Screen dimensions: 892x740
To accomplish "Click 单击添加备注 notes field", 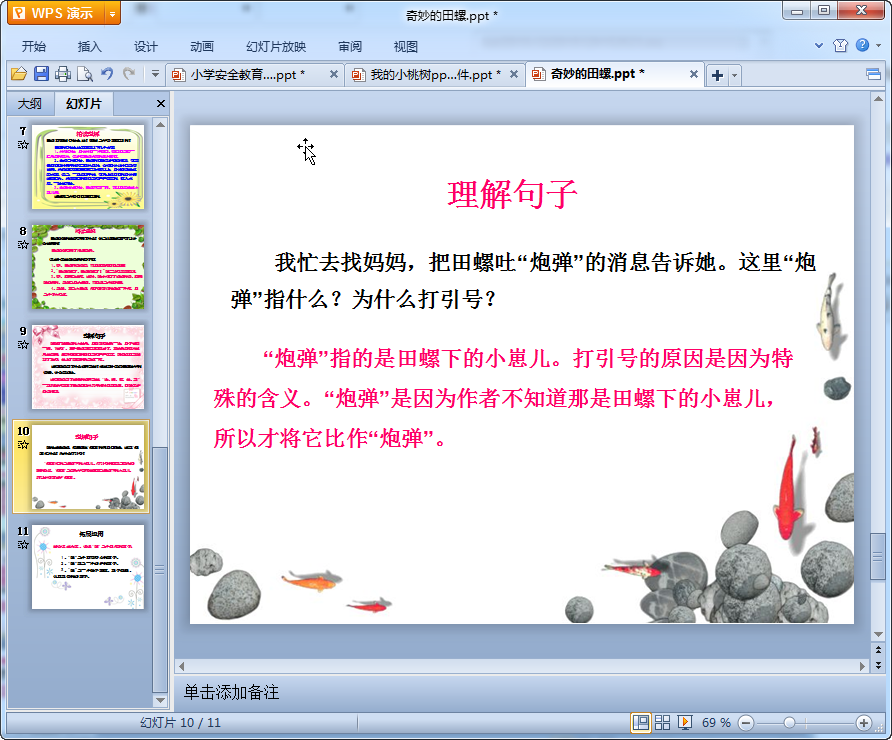I will pyautogui.click(x=231, y=692).
